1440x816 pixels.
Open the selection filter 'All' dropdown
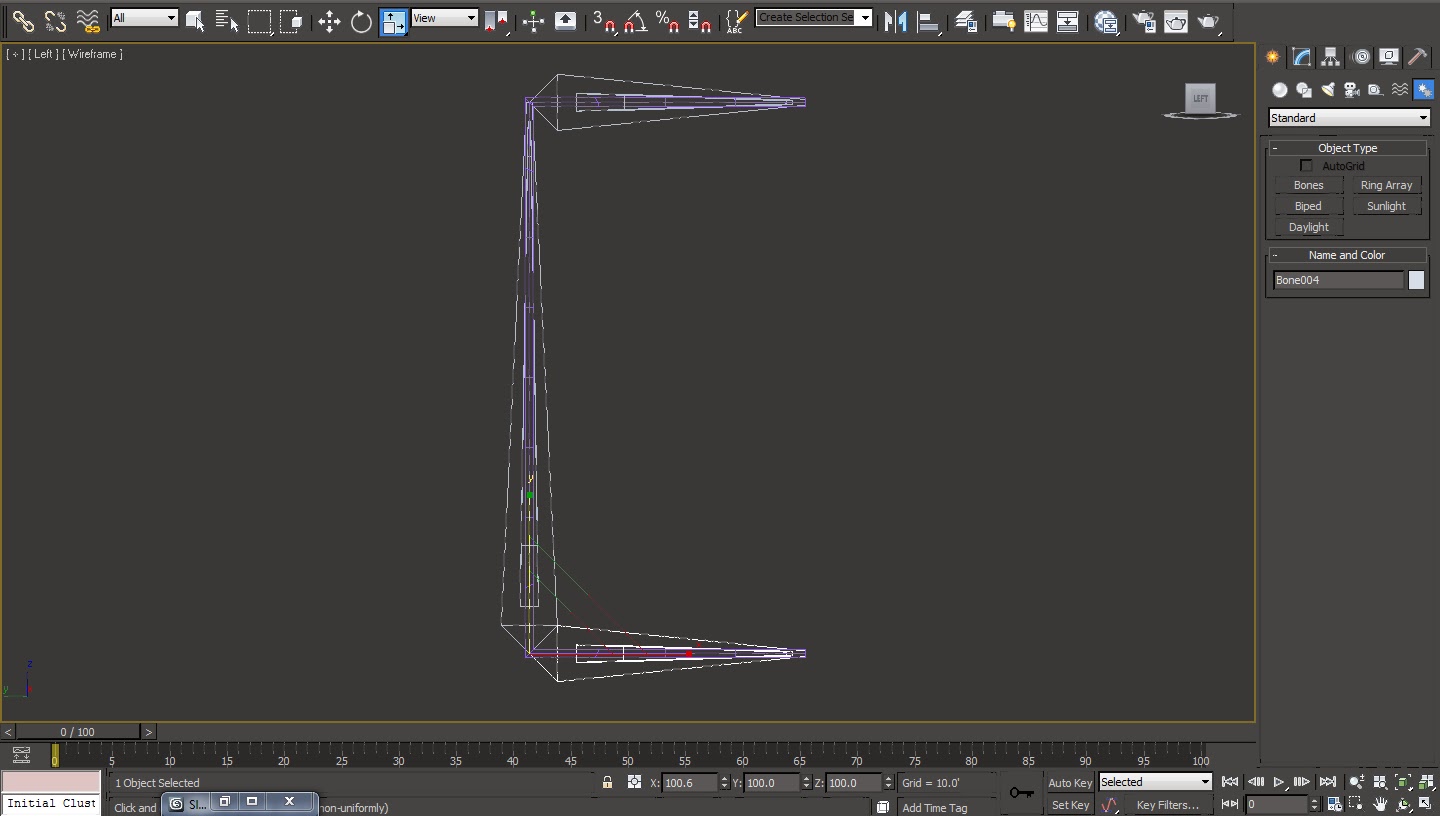click(144, 18)
